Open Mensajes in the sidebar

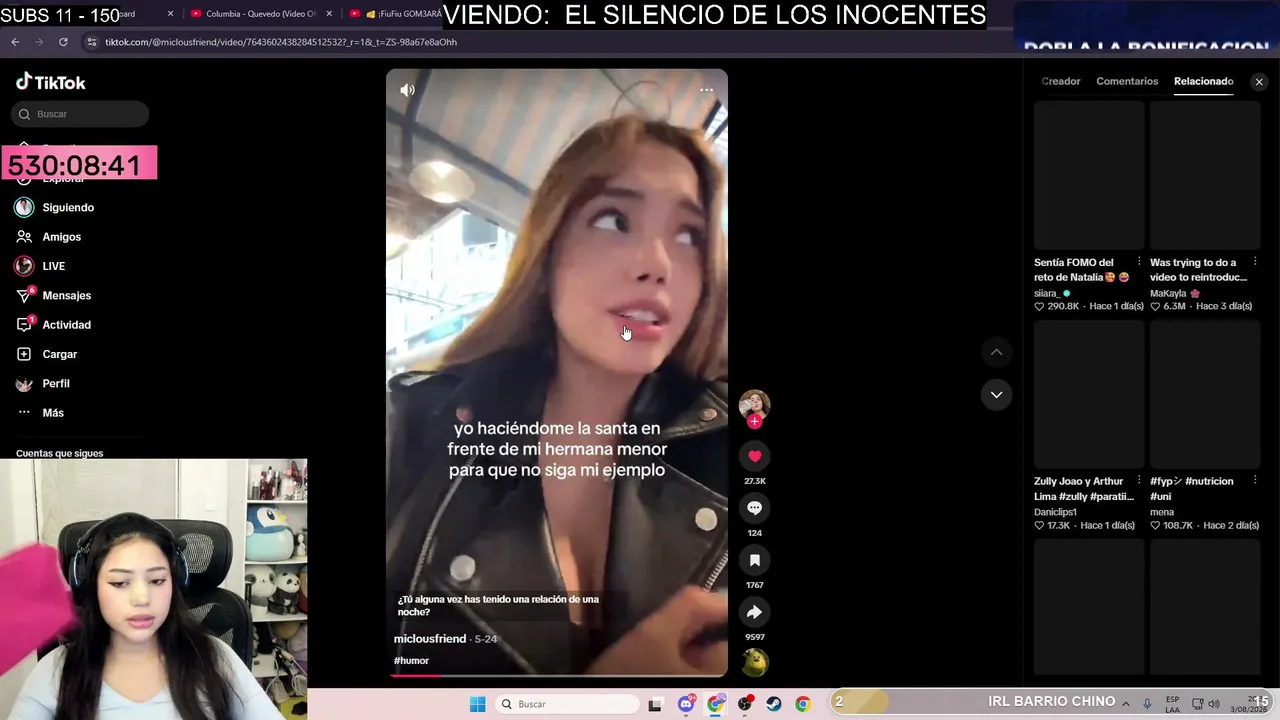(x=66, y=295)
